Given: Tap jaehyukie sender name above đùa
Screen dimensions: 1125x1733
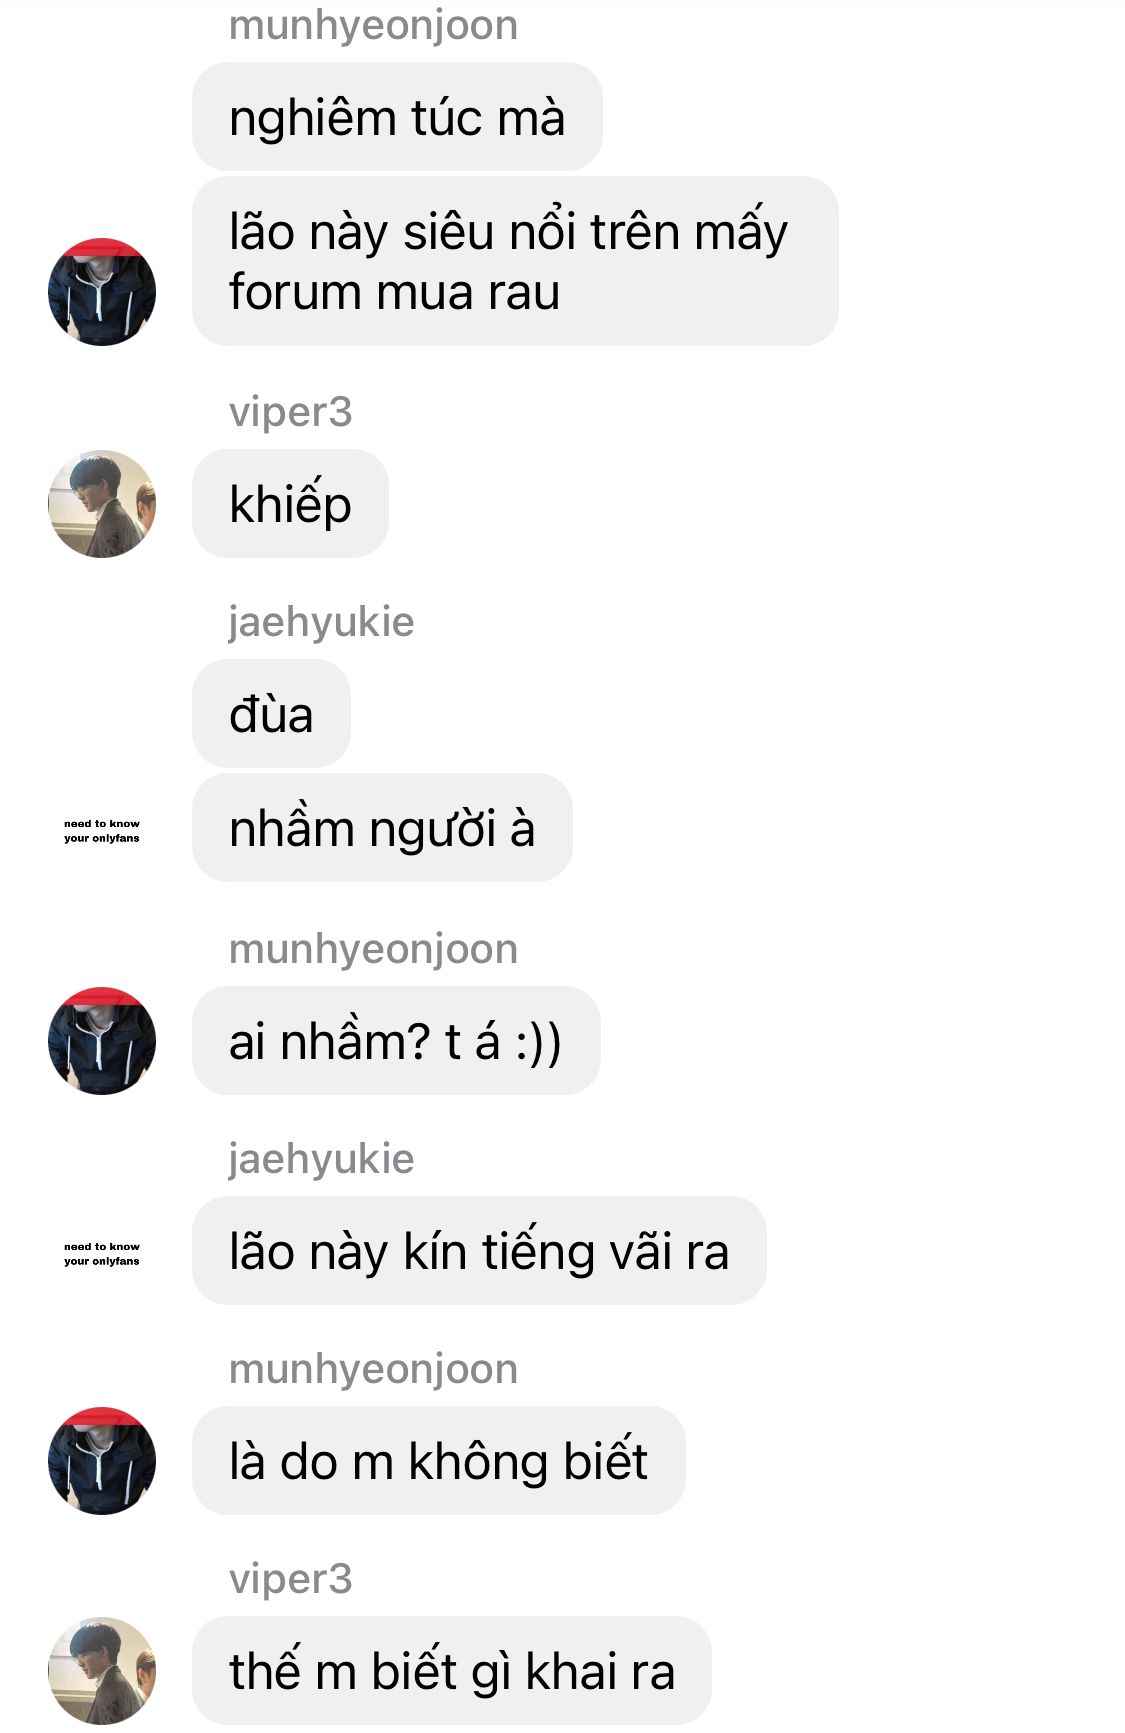Looking at the screenshot, I should [x=321, y=622].
